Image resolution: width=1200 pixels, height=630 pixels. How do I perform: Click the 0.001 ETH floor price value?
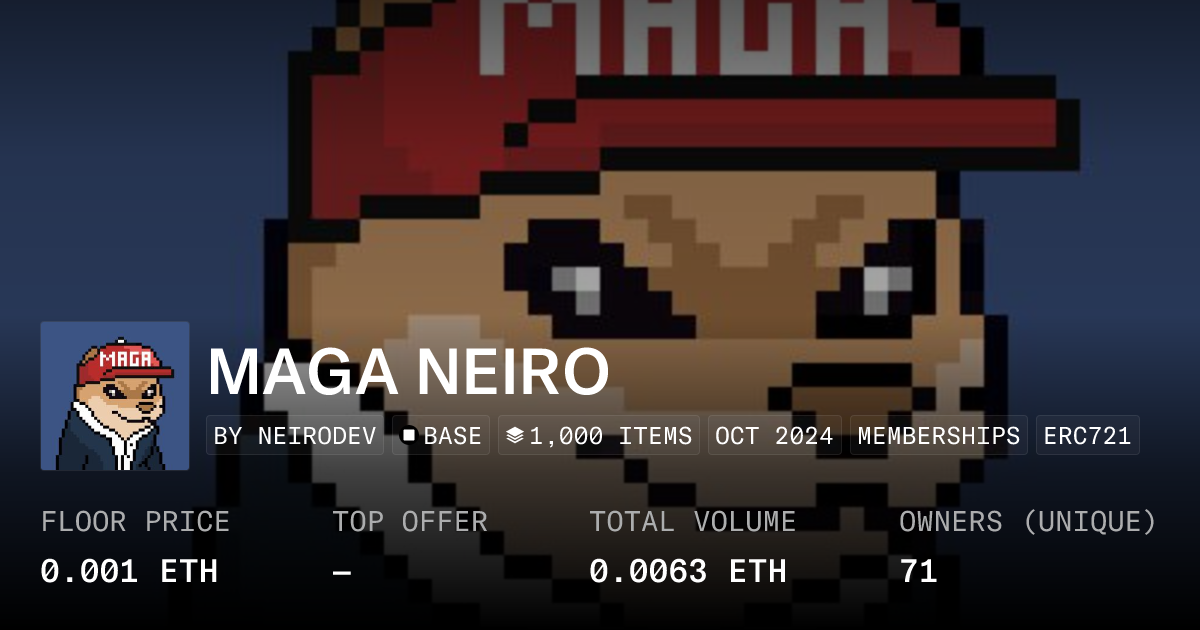pyautogui.click(x=129, y=572)
